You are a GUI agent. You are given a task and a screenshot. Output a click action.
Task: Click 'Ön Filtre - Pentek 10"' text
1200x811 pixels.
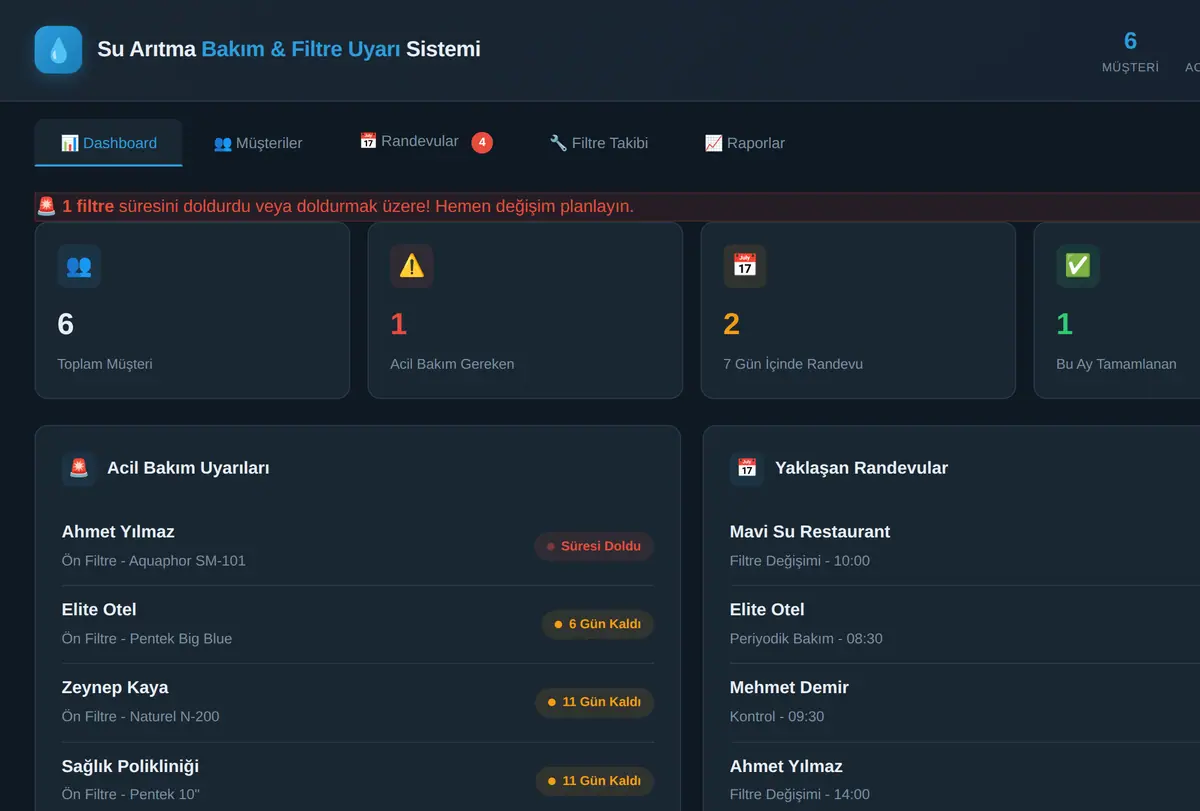131,795
